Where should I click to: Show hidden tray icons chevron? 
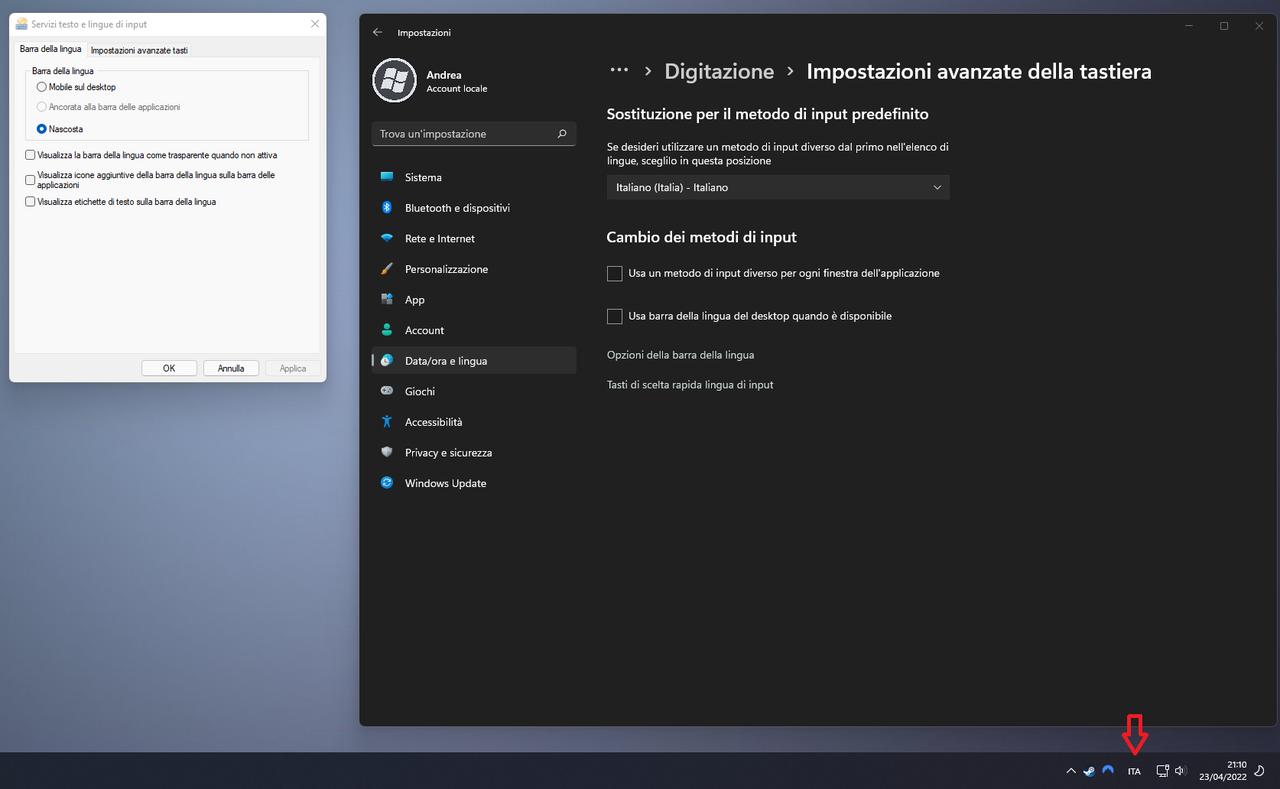tap(1071, 771)
